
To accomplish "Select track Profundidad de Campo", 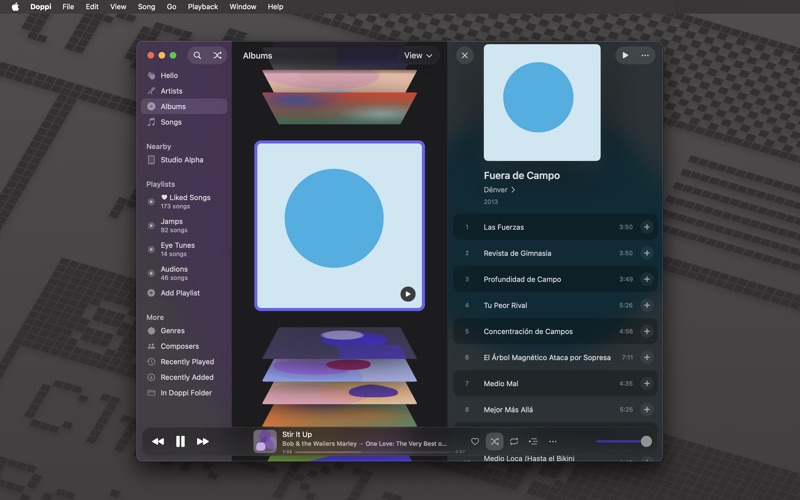I will point(555,279).
